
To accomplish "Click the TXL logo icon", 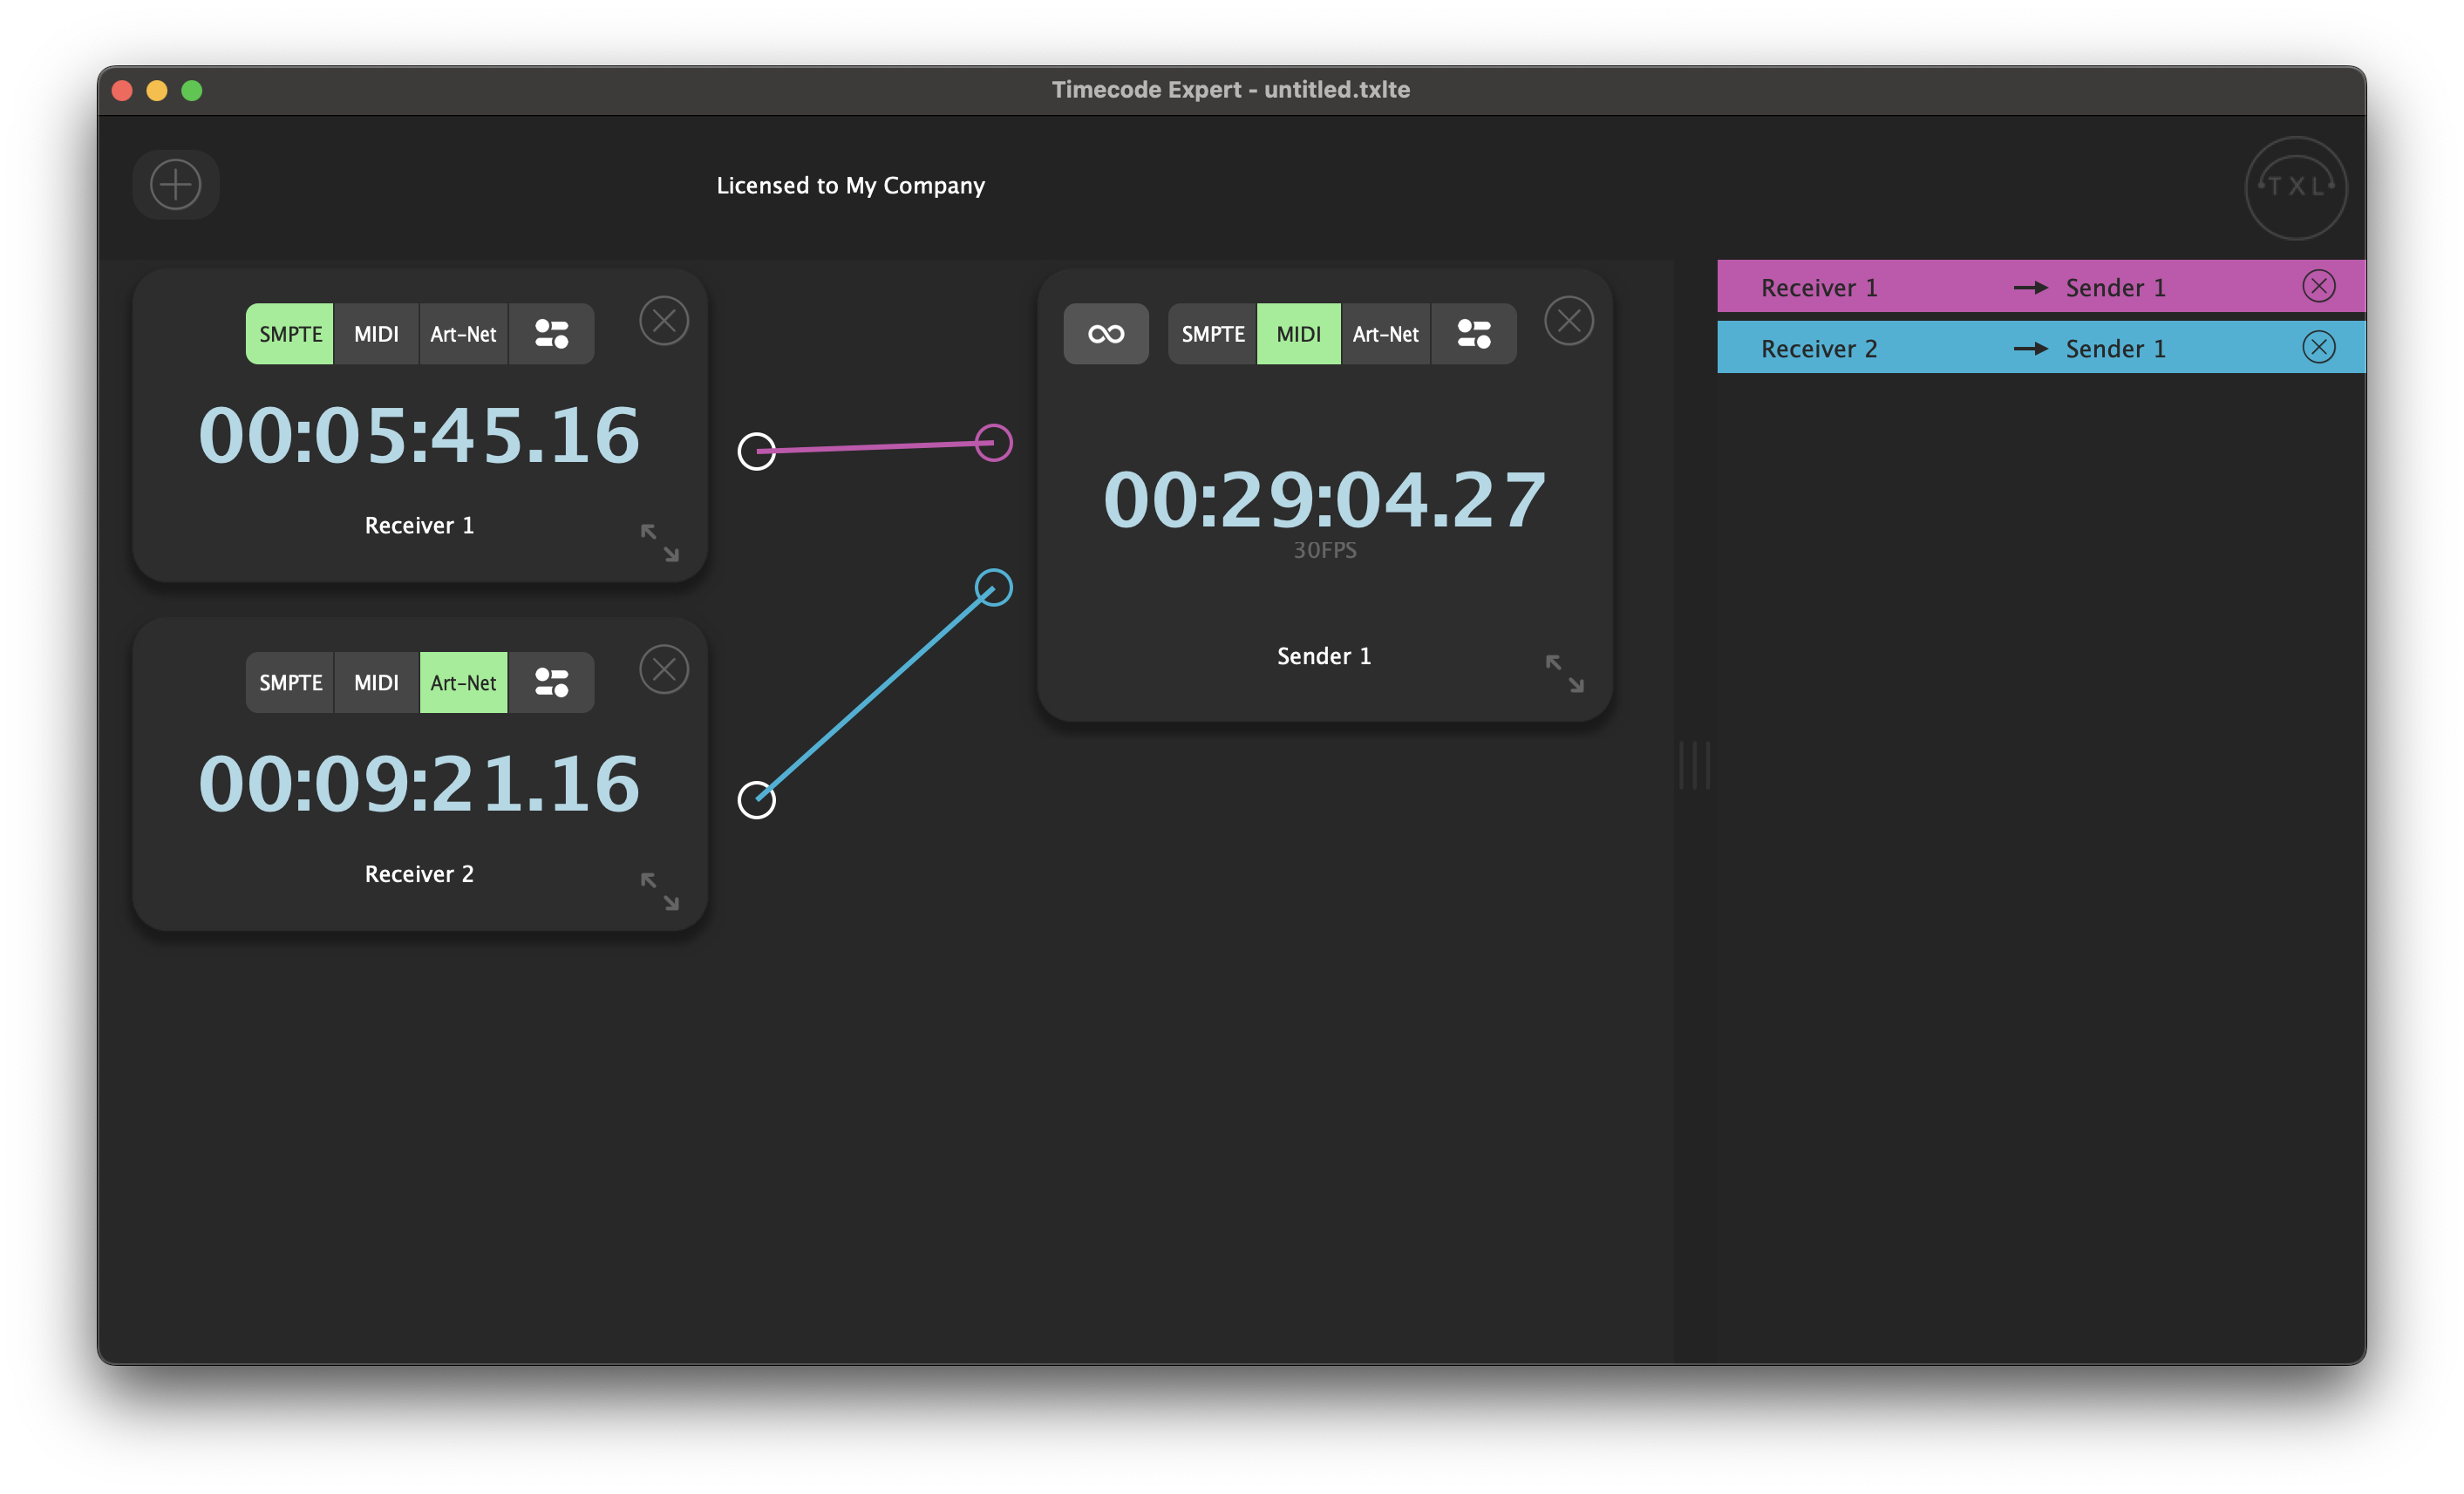I will [x=2295, y=187].
